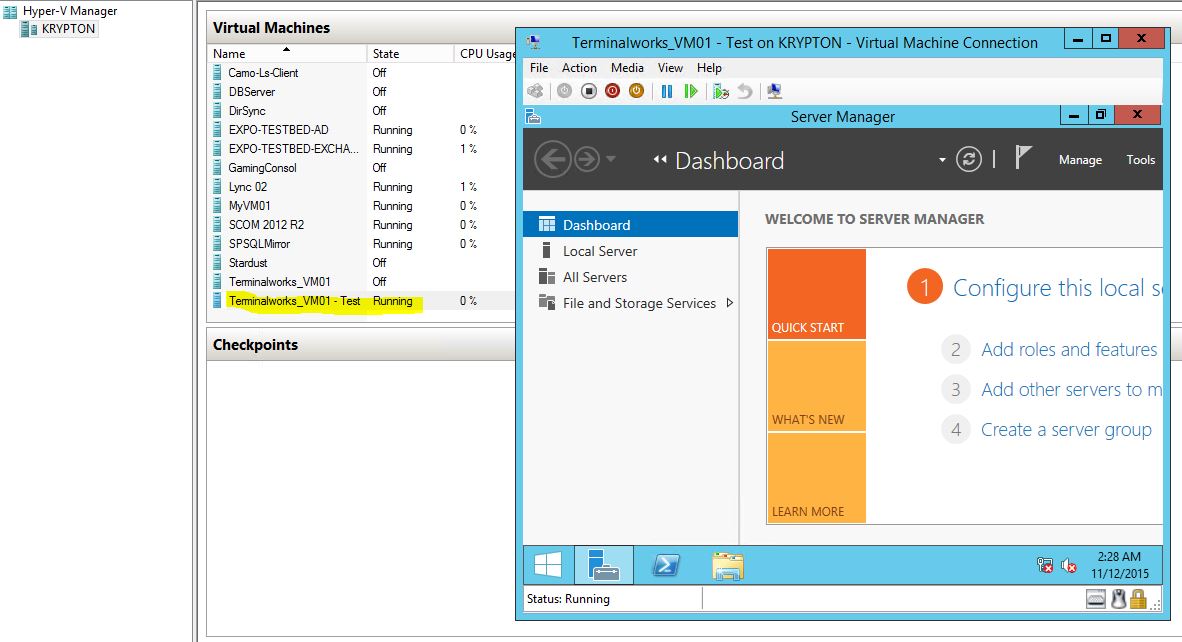Image resolution: width=1182 pixels, height=642 pixels.
Task: Click the LEARN MORE tile
Action: coord(816,478)
